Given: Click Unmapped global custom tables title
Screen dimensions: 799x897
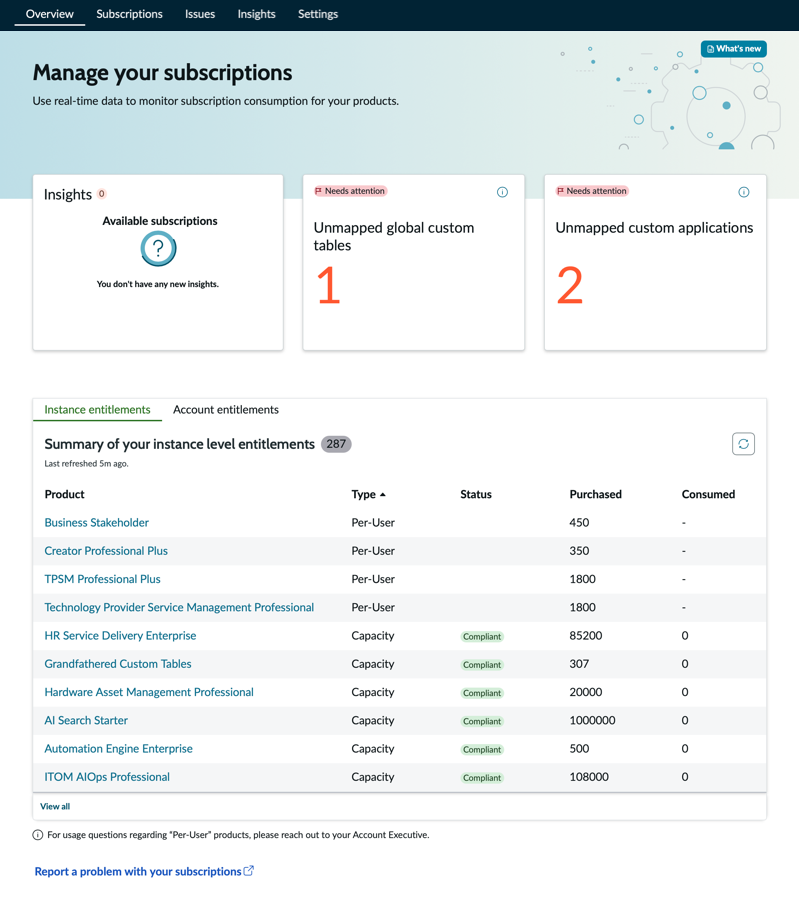Looking at the screenshot, I should (393, 236).
